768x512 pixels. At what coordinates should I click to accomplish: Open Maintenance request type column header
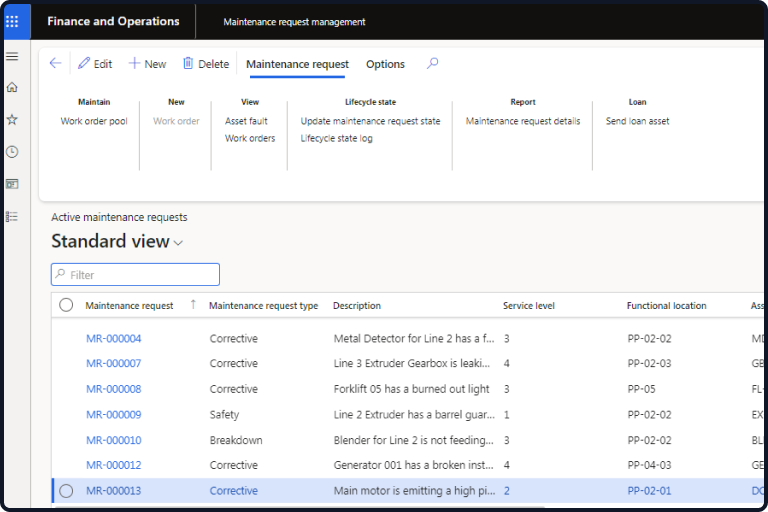click(264, 306)
